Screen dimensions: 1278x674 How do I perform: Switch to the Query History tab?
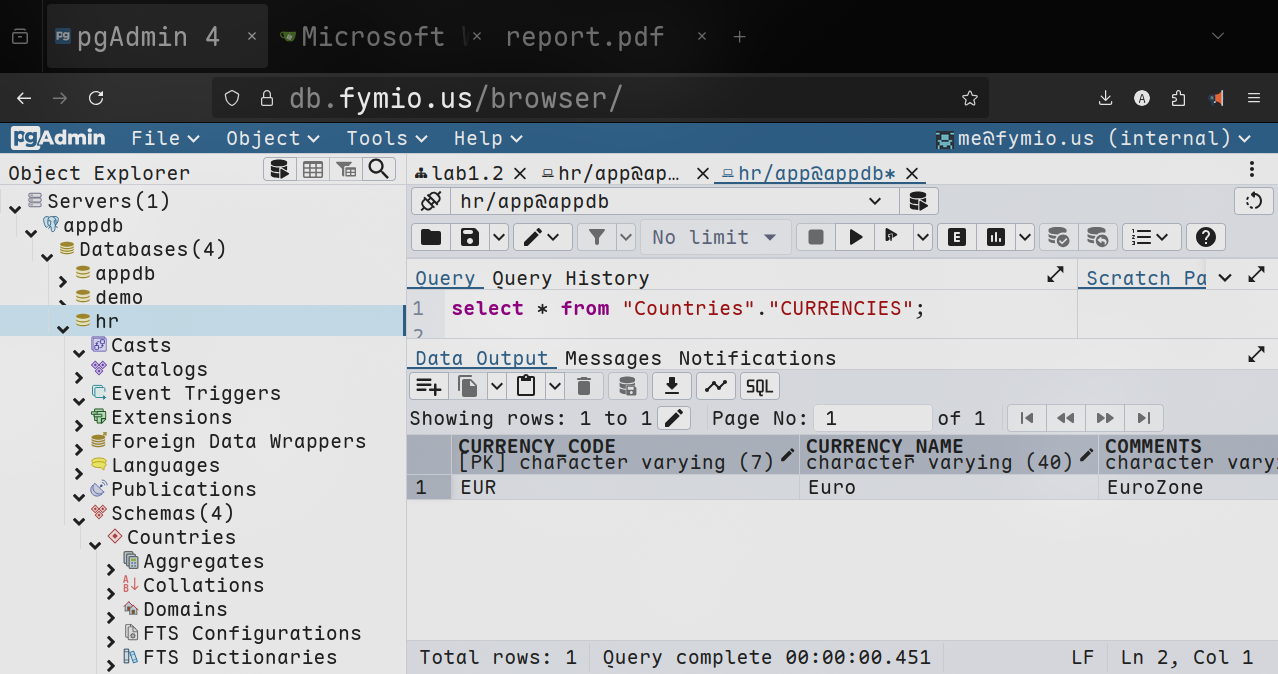(x=570, y=278)
